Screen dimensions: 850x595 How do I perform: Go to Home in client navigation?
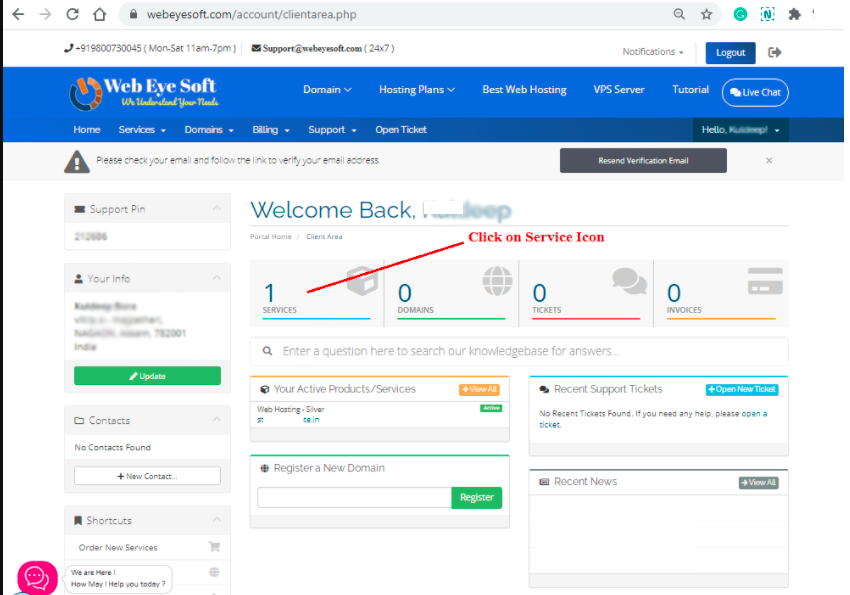click(87, 130)
